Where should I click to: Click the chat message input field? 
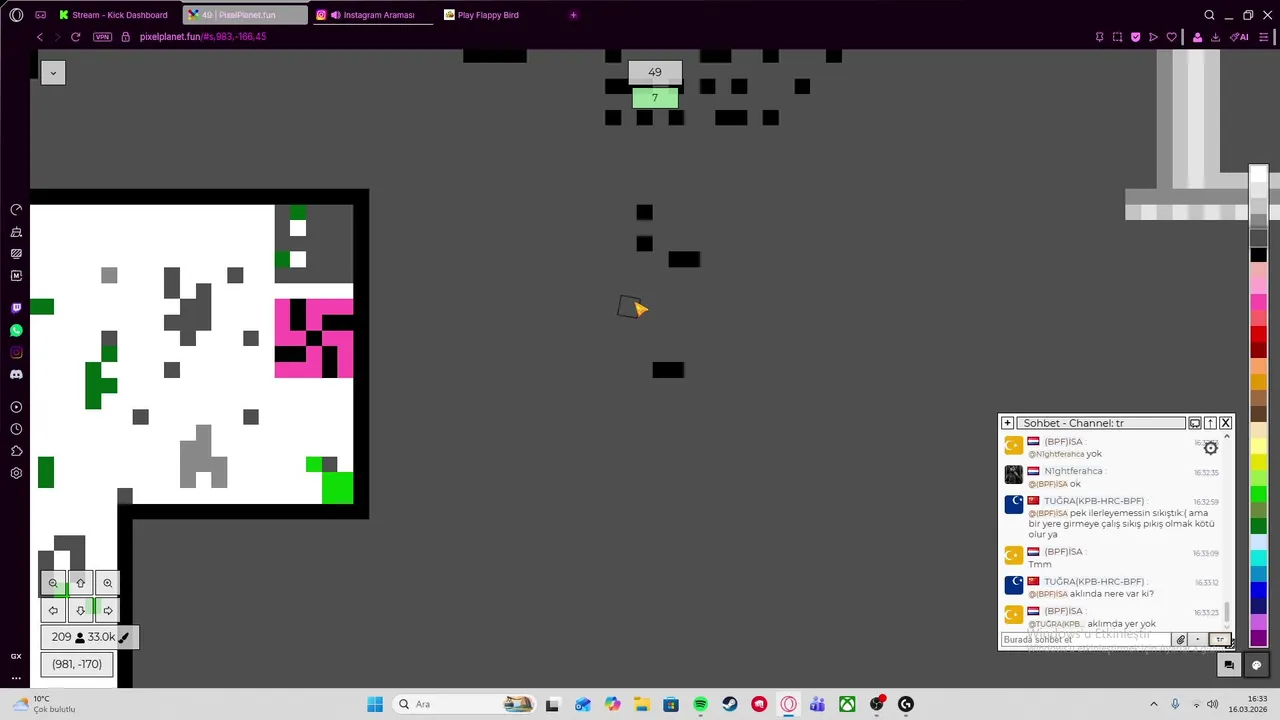pyautogui.click(x=1086, y=640)
